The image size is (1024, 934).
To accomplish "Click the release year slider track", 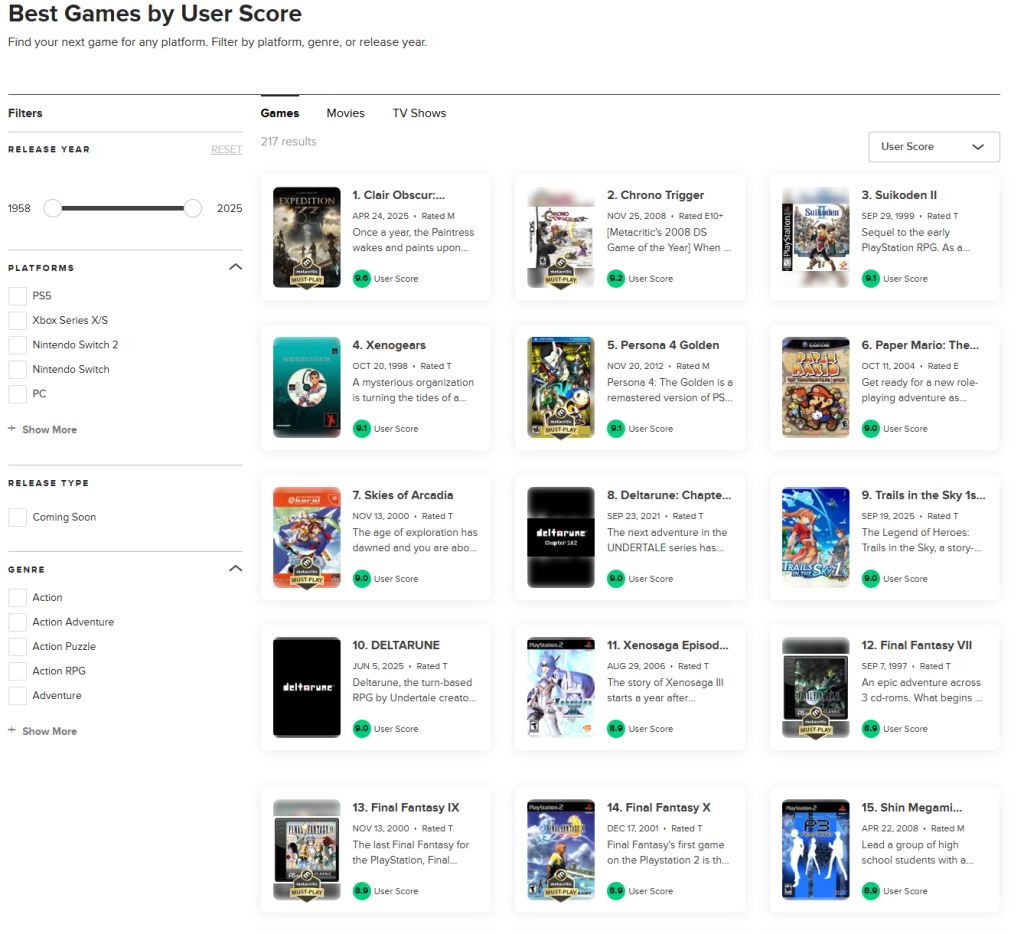I will [x=123, y=208].
